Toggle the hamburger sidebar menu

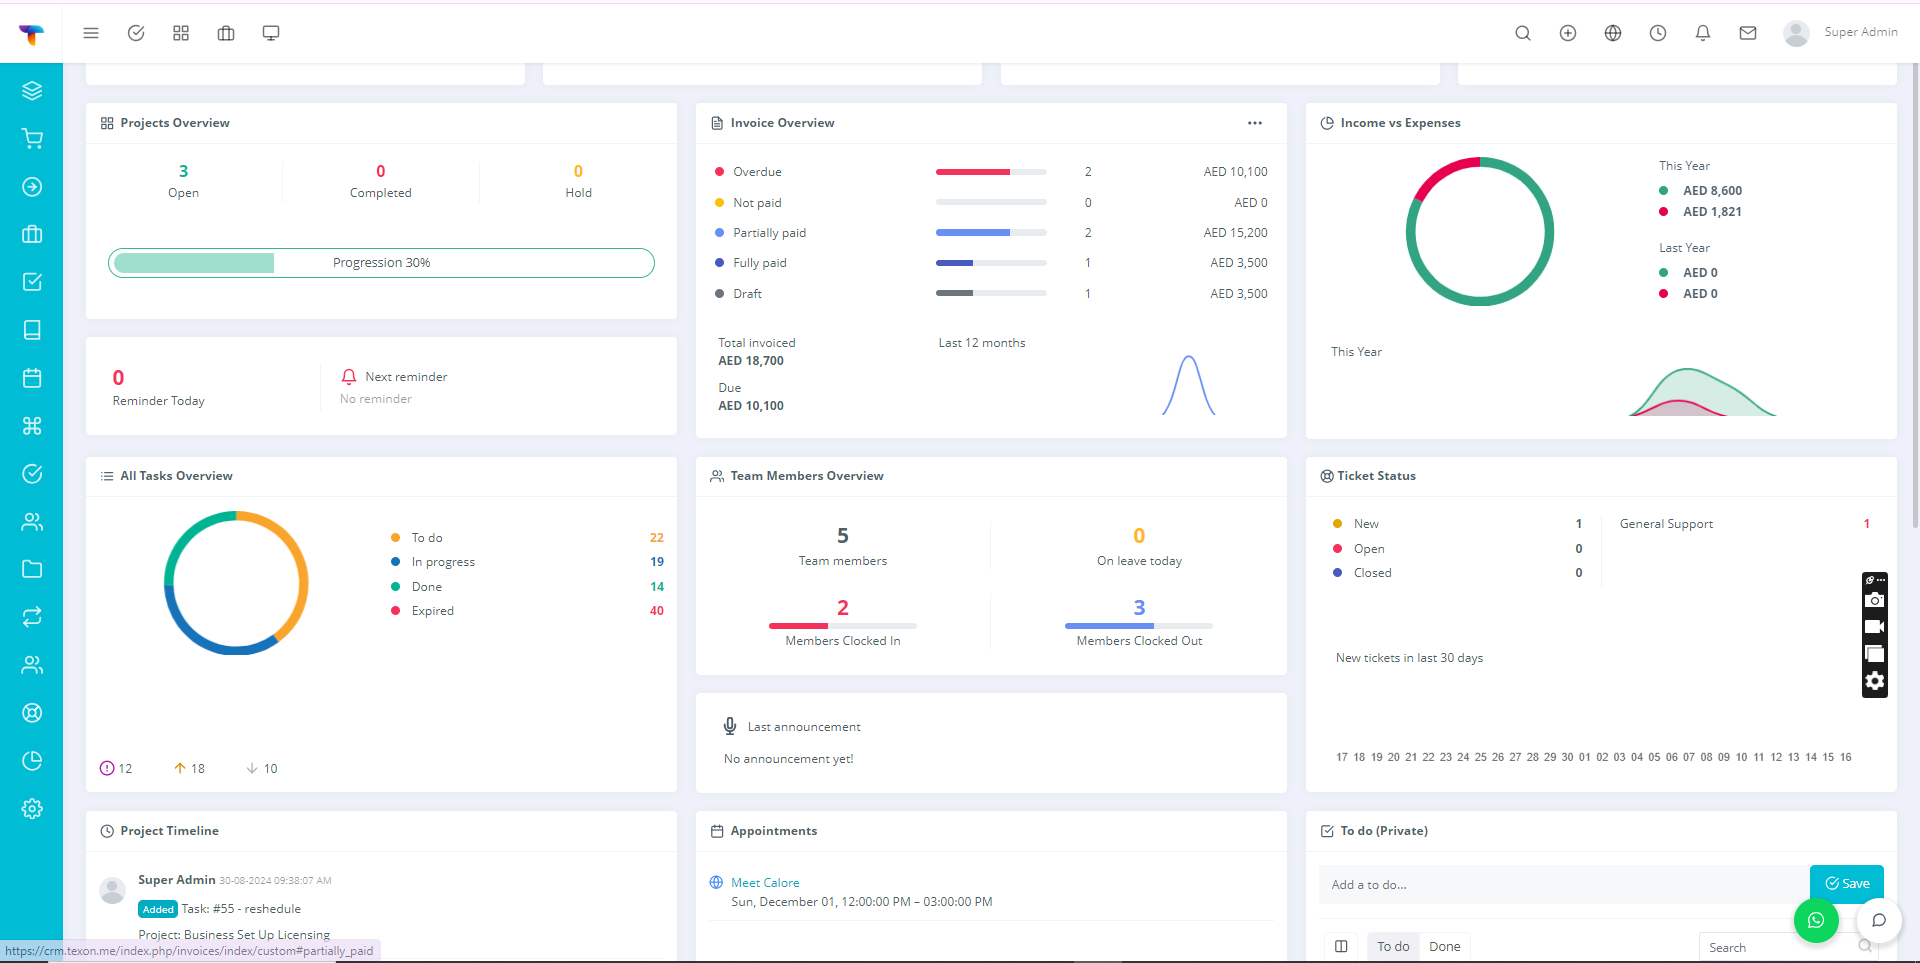(91, 33)
